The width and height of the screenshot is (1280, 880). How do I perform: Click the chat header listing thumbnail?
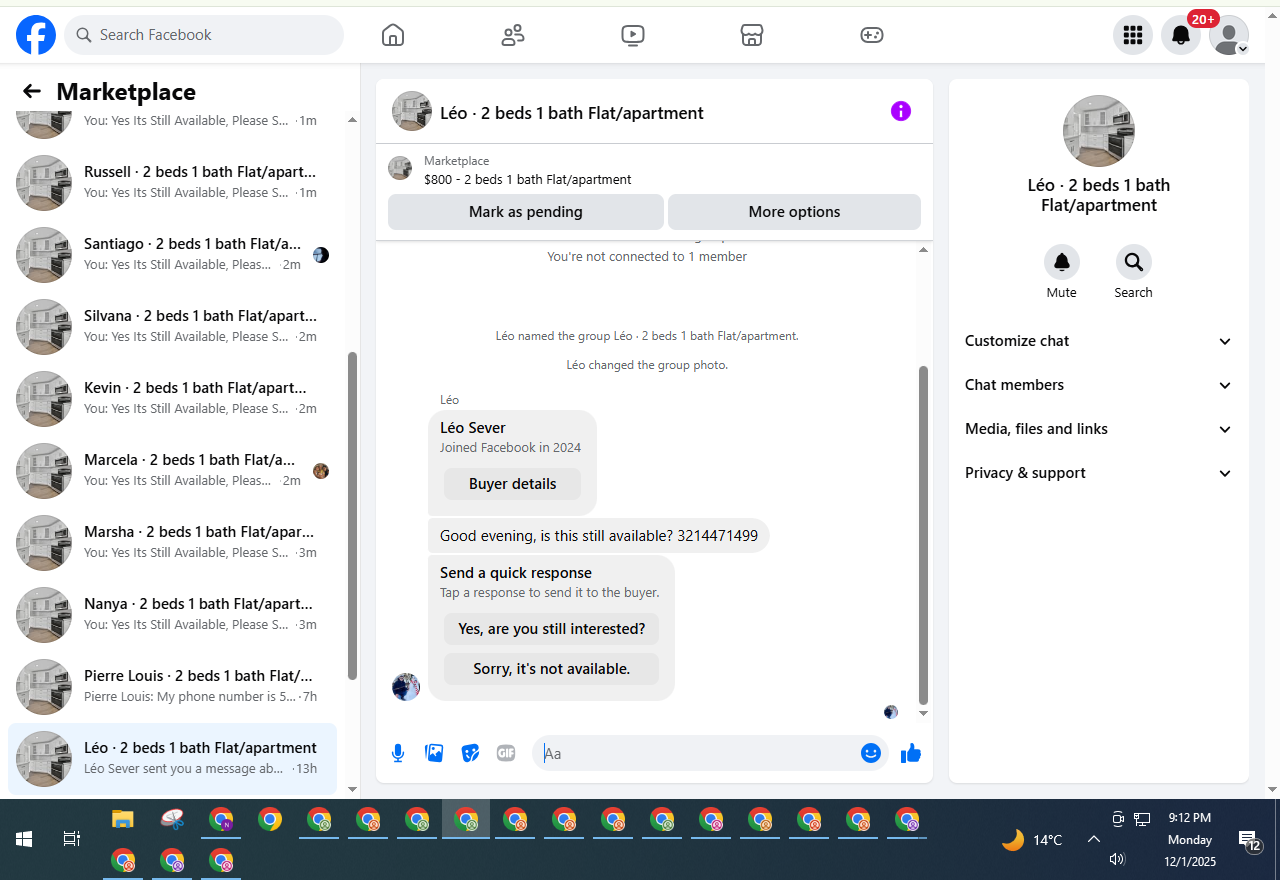(x=412, y=112)
